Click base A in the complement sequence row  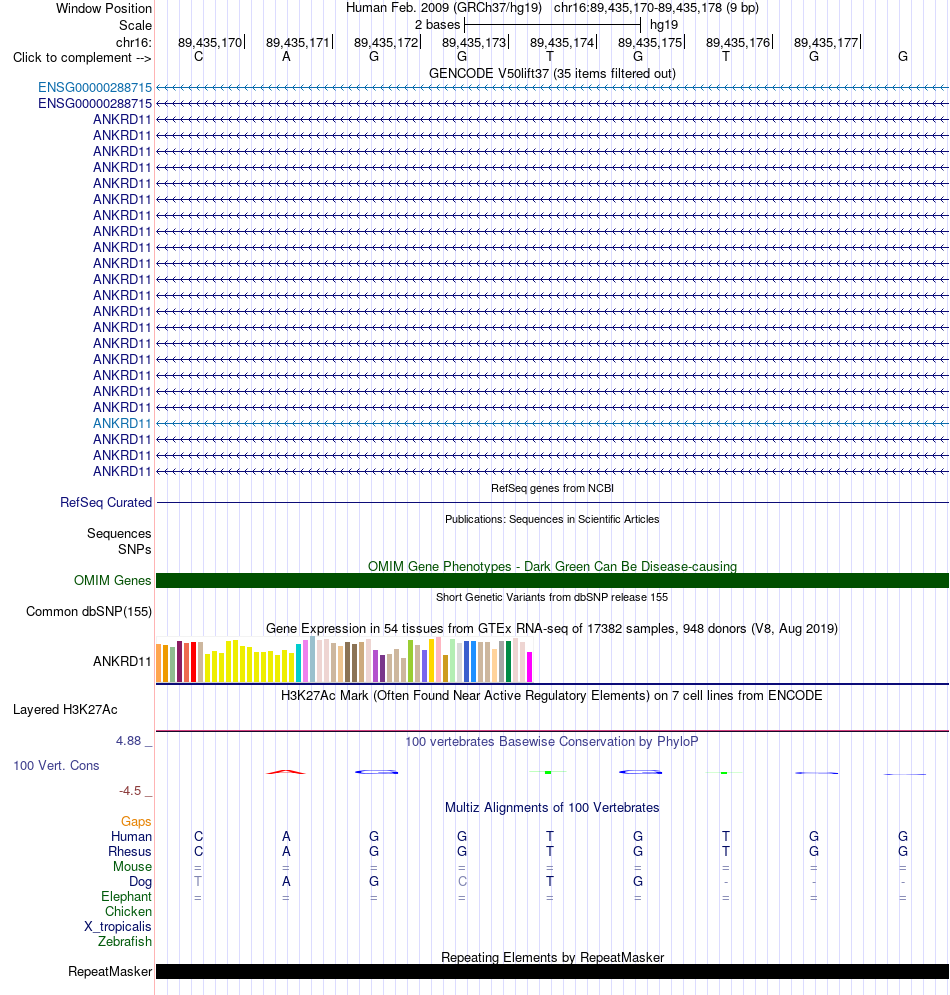point(286,56)
